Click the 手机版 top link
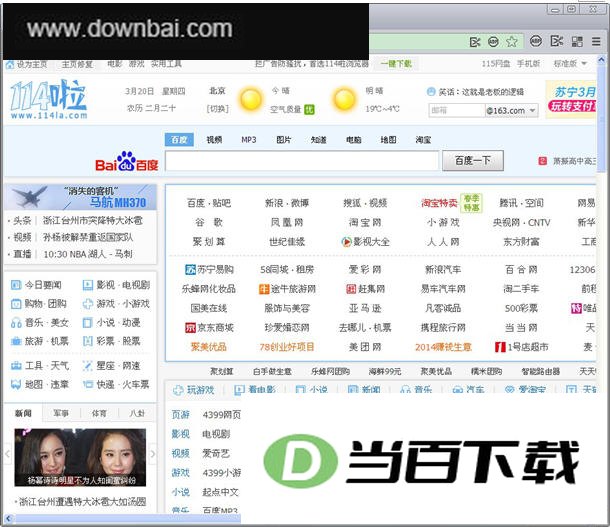Viewport: 610px width, 527px height. click(x=528, y=64)
